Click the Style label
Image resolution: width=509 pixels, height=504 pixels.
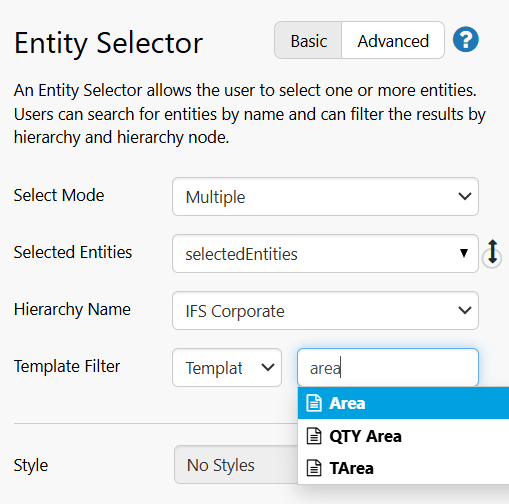point(31,465)
